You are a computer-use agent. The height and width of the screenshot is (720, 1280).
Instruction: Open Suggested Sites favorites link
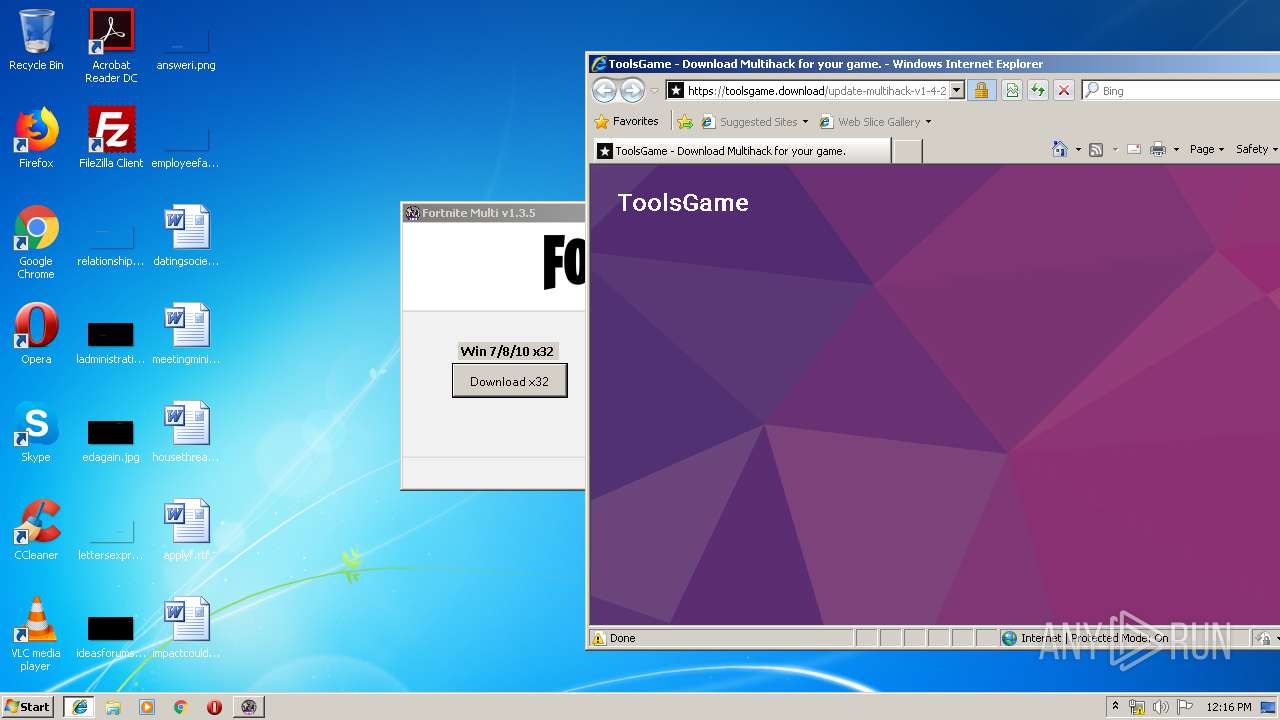pos(749,122)
